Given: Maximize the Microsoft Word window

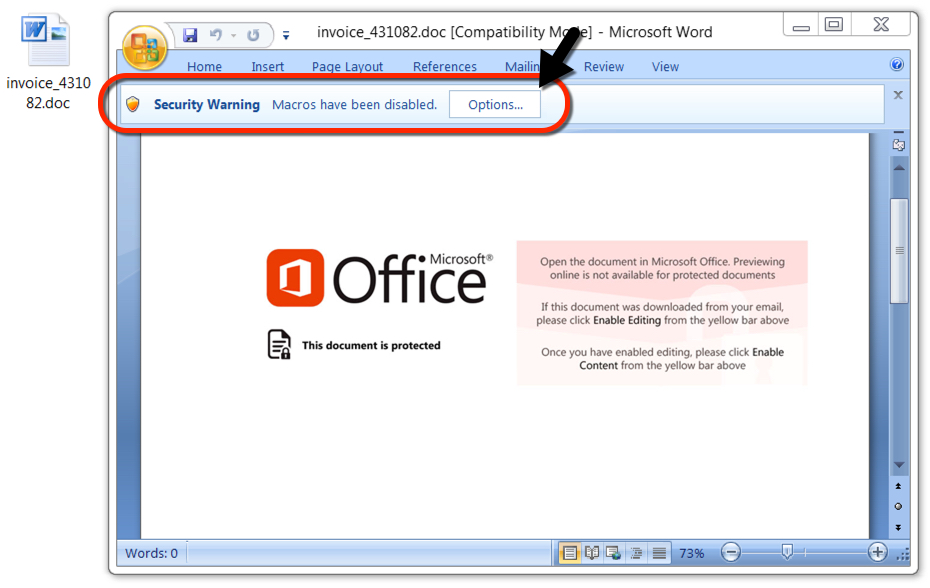Looking at the screenshot, I should click(834, 25).
